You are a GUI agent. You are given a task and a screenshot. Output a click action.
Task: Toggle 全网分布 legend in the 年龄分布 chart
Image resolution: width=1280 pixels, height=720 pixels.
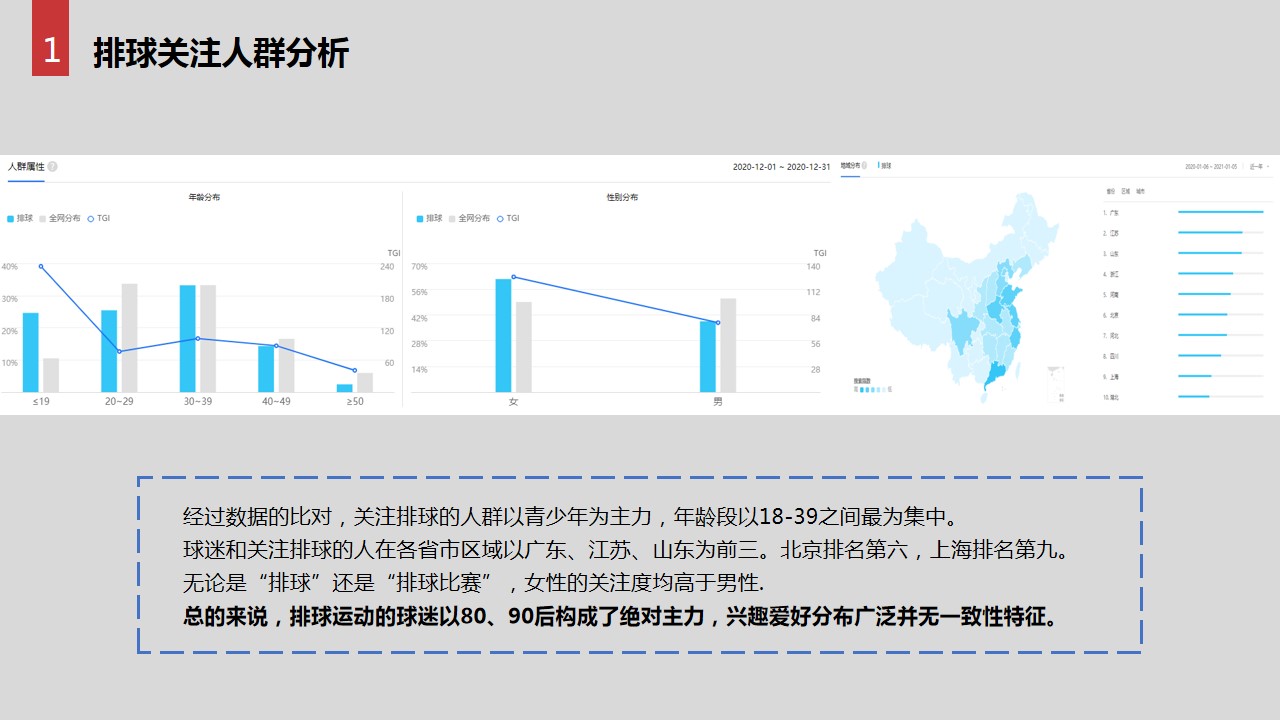click(60, 218)
